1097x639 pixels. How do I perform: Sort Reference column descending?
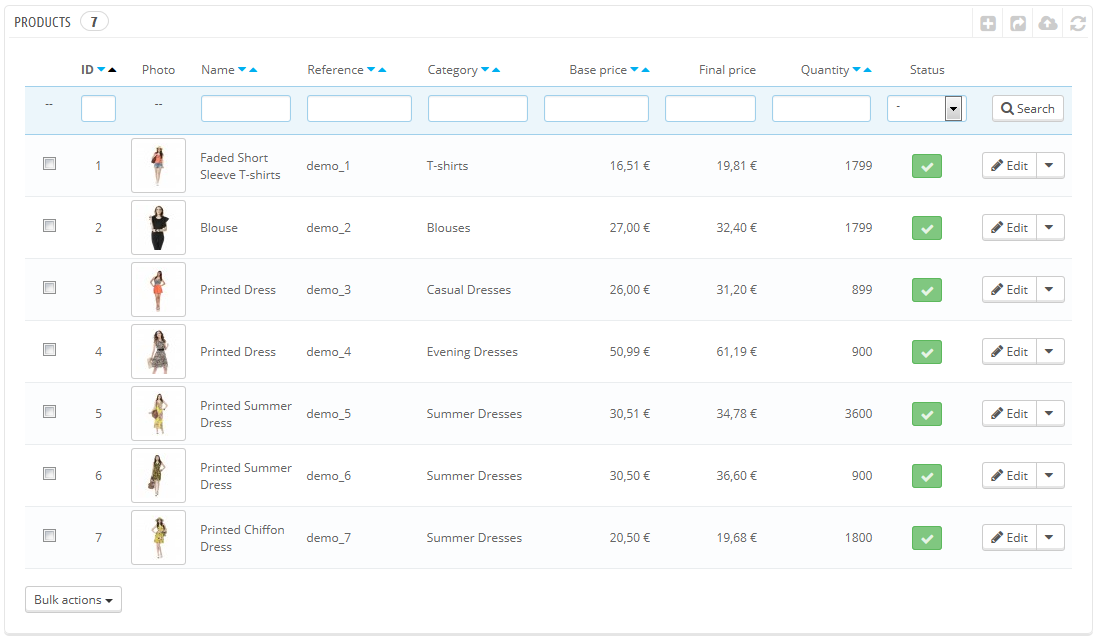click(371, 69)
